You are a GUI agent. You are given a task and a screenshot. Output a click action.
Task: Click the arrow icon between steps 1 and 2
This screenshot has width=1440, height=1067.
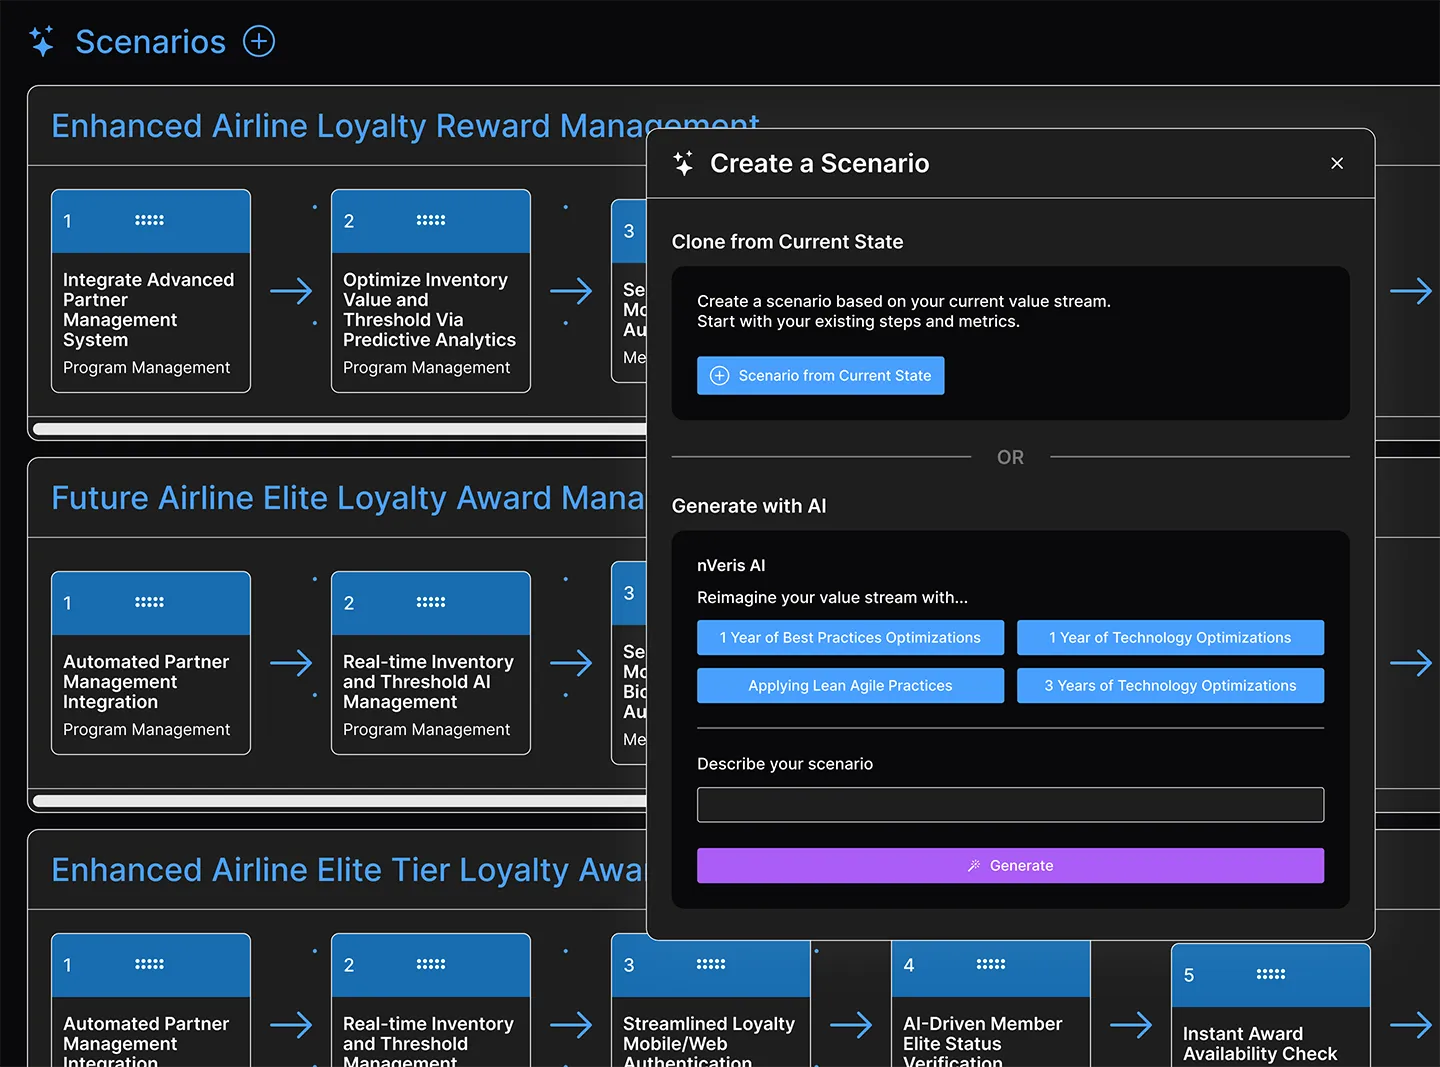click(x=291, y=290)
